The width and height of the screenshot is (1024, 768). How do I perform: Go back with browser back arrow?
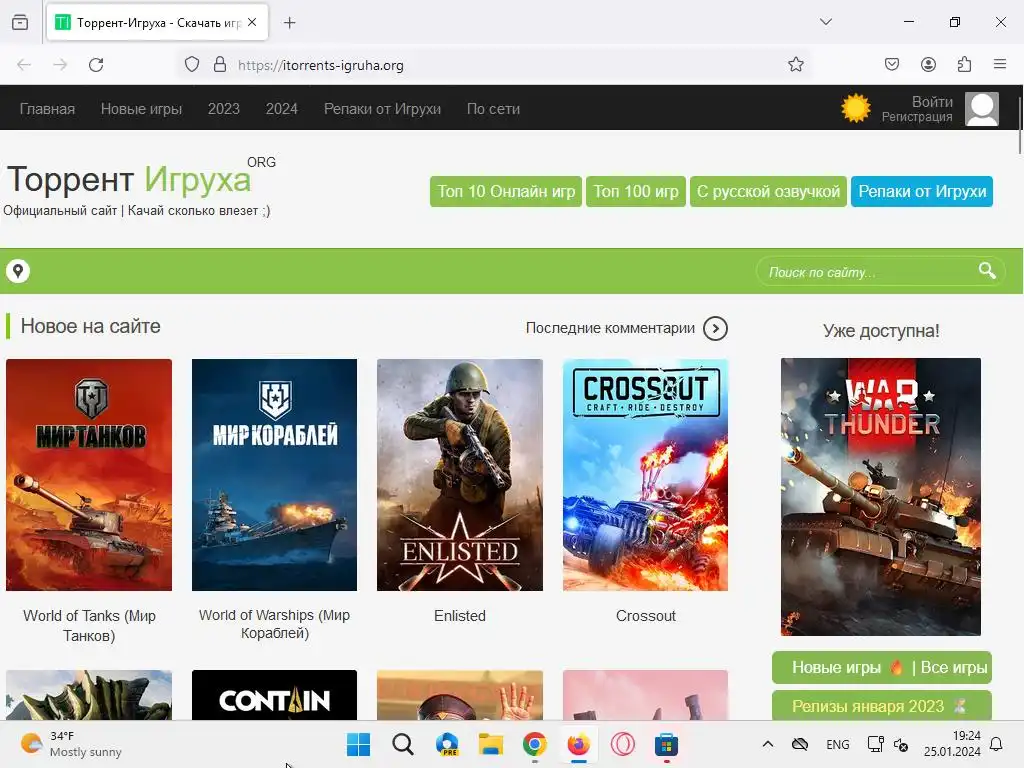[24, 65]
